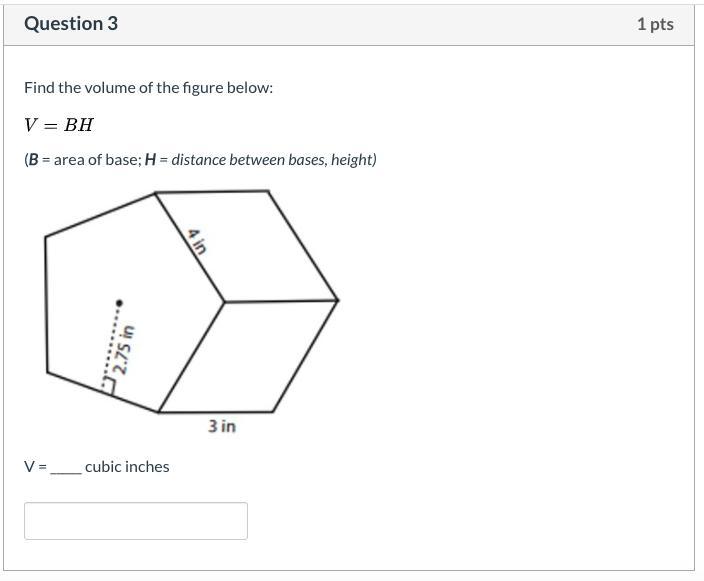Viewport: 704px width, 581px height.
Task: Click the bold 'H' in the formula note
Action: coord(150,160)
